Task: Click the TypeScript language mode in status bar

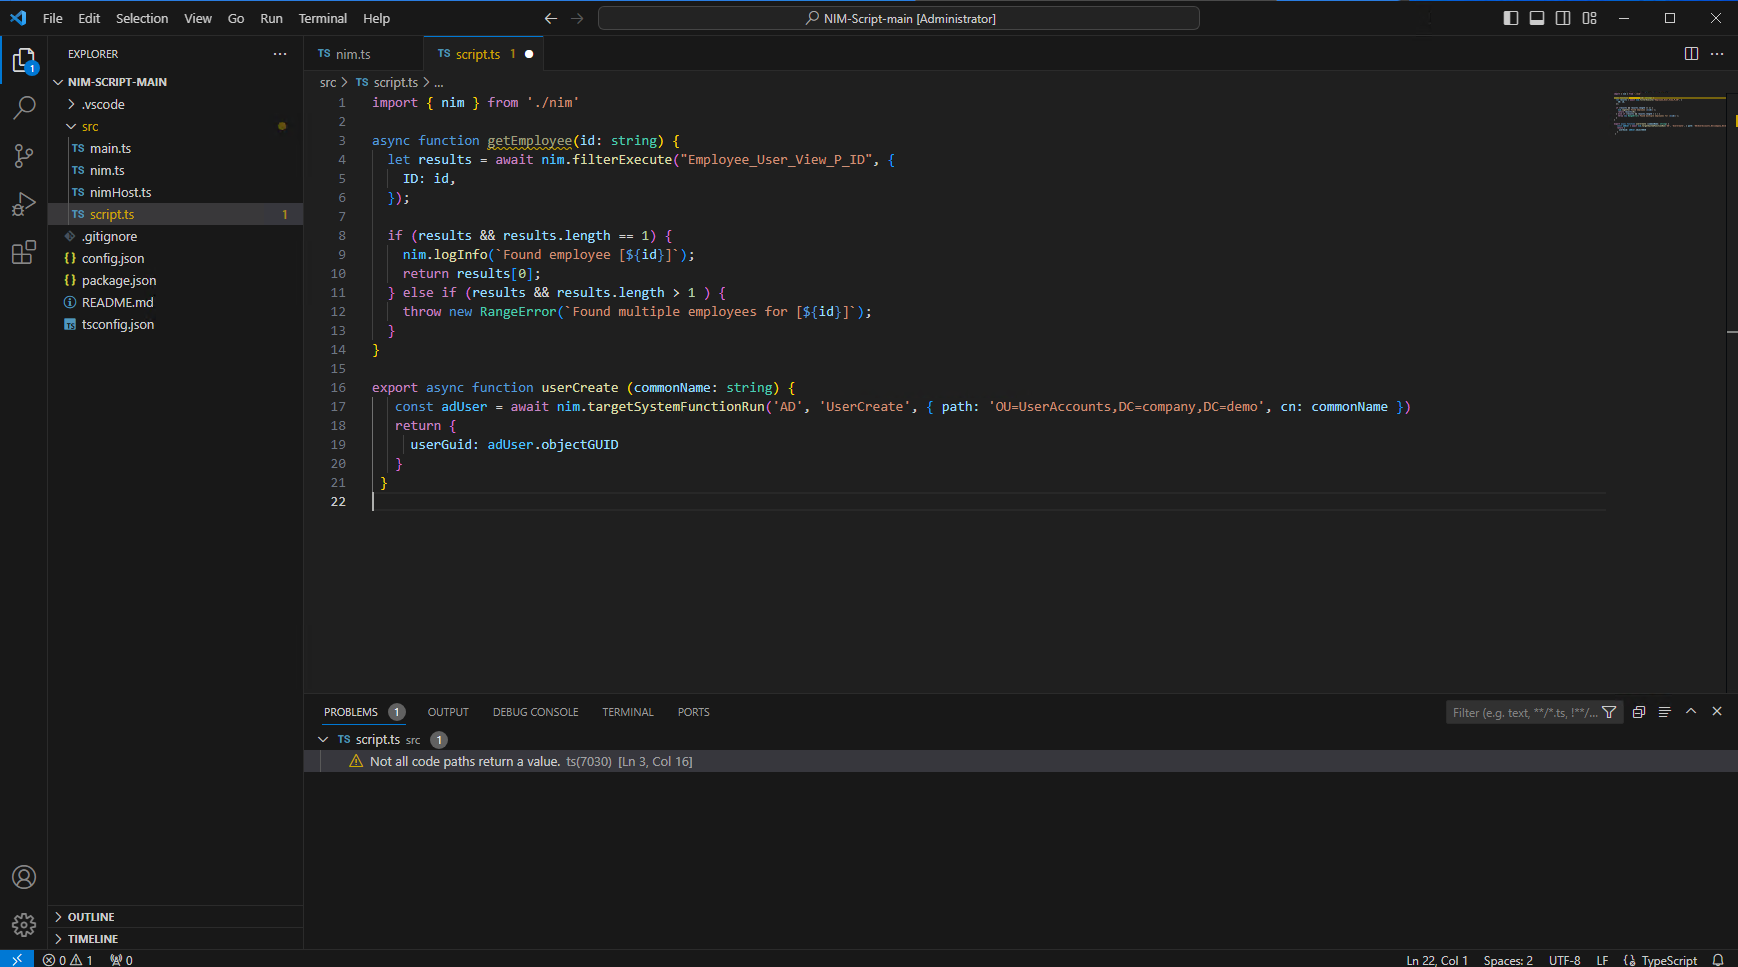Action: click(x=1668, y=960)
